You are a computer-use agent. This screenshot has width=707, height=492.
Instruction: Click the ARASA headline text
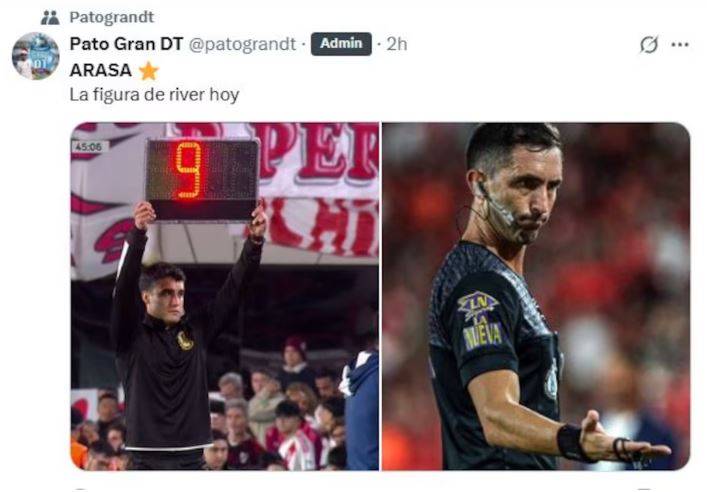101,70
